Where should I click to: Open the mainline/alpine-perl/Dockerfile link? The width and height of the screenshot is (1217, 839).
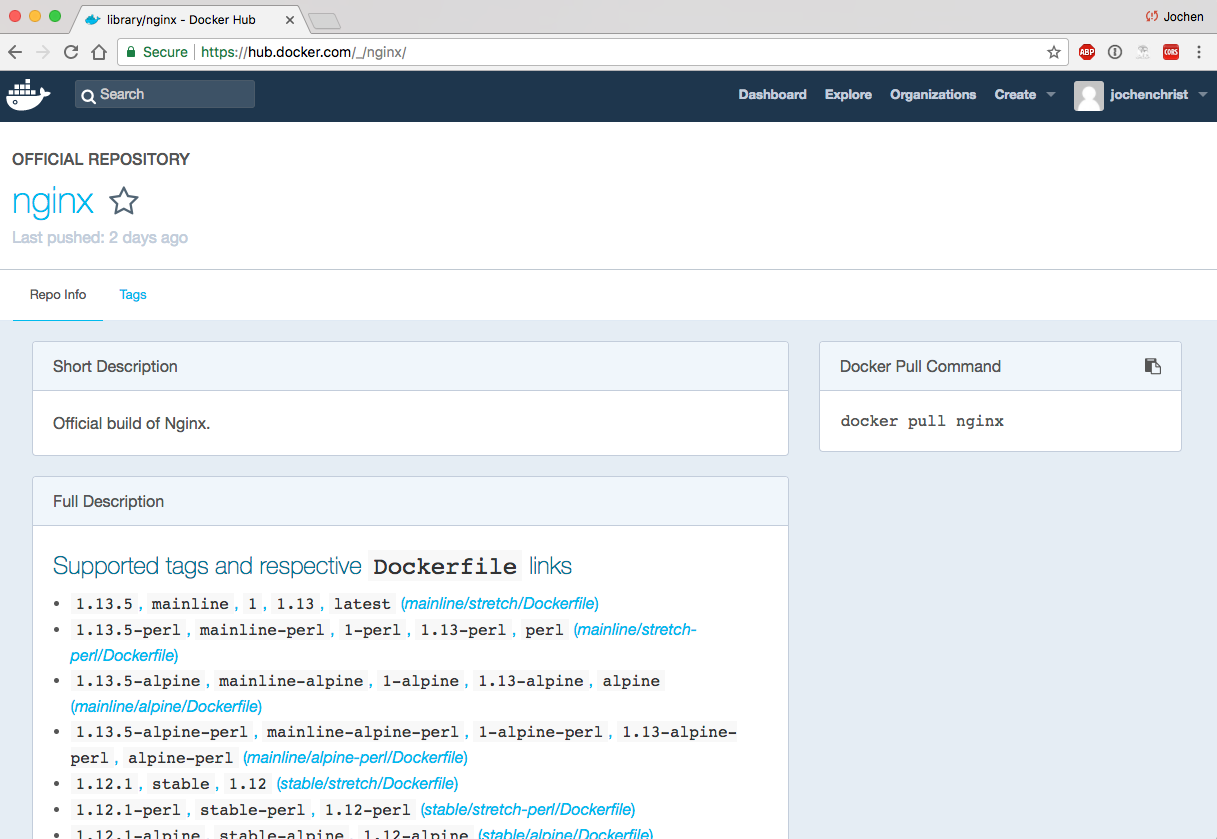click(355, 757)
